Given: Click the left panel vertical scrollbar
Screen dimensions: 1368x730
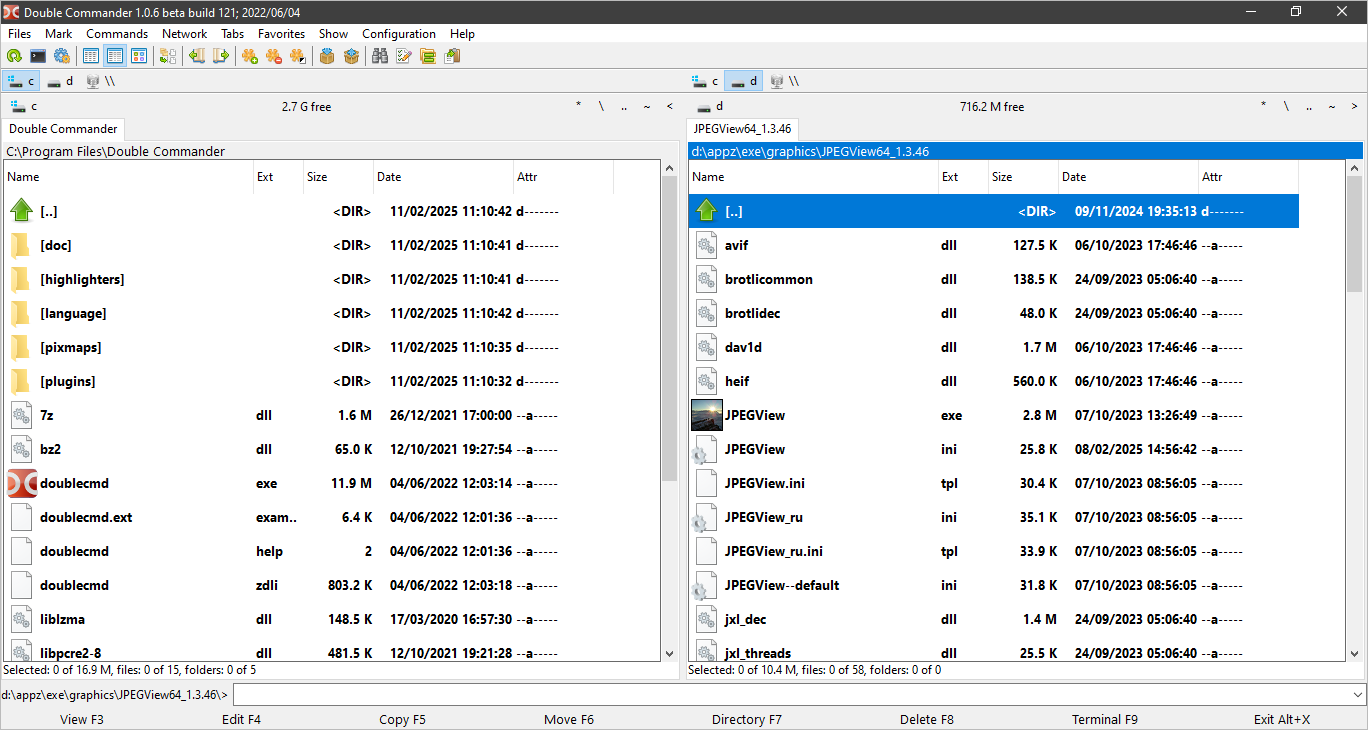Looking at the screenshot, I should [x=670, y=410].
